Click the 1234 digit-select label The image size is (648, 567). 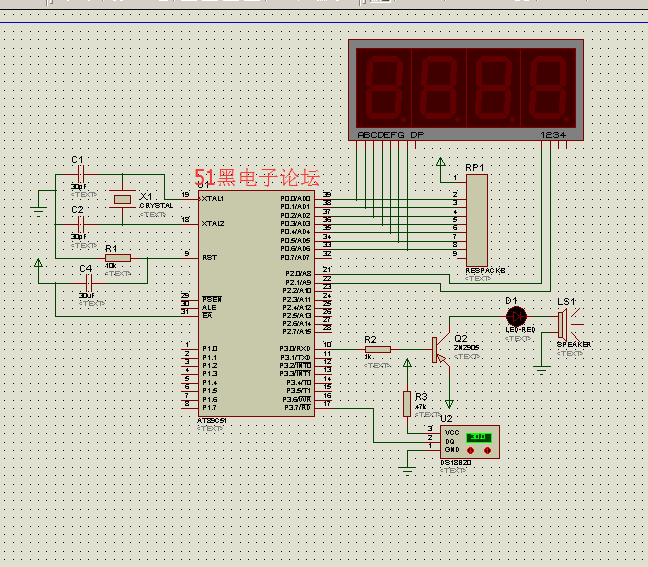553,135
